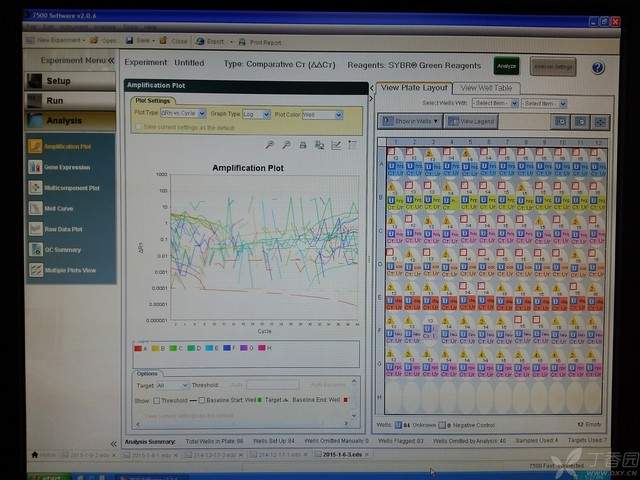The image size is (640, 480).
Task: Click the yellow B legend color swatch
Action: (156, 348)
